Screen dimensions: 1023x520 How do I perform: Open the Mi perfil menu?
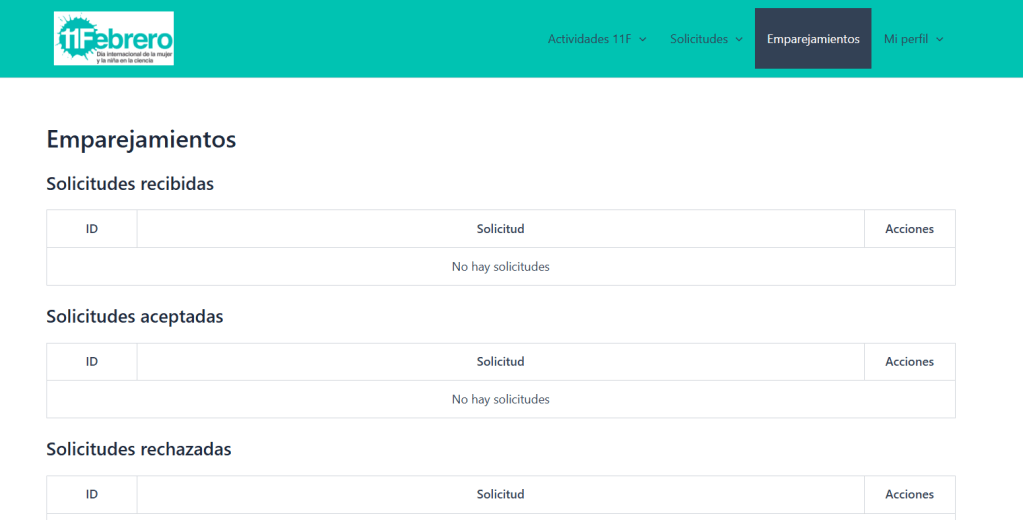click(x=906, y=39)
